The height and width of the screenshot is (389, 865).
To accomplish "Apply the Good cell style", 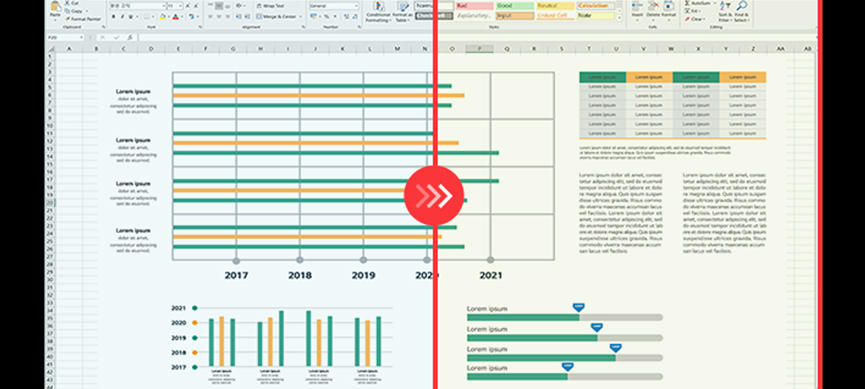I will click(515, 6).
